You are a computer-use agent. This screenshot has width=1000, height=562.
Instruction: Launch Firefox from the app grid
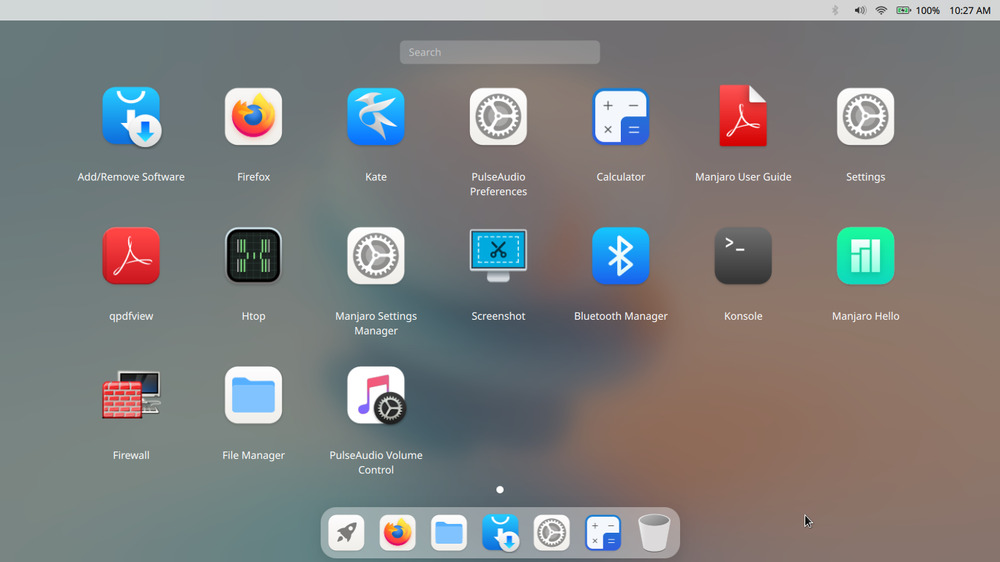[x=253, y=117]
